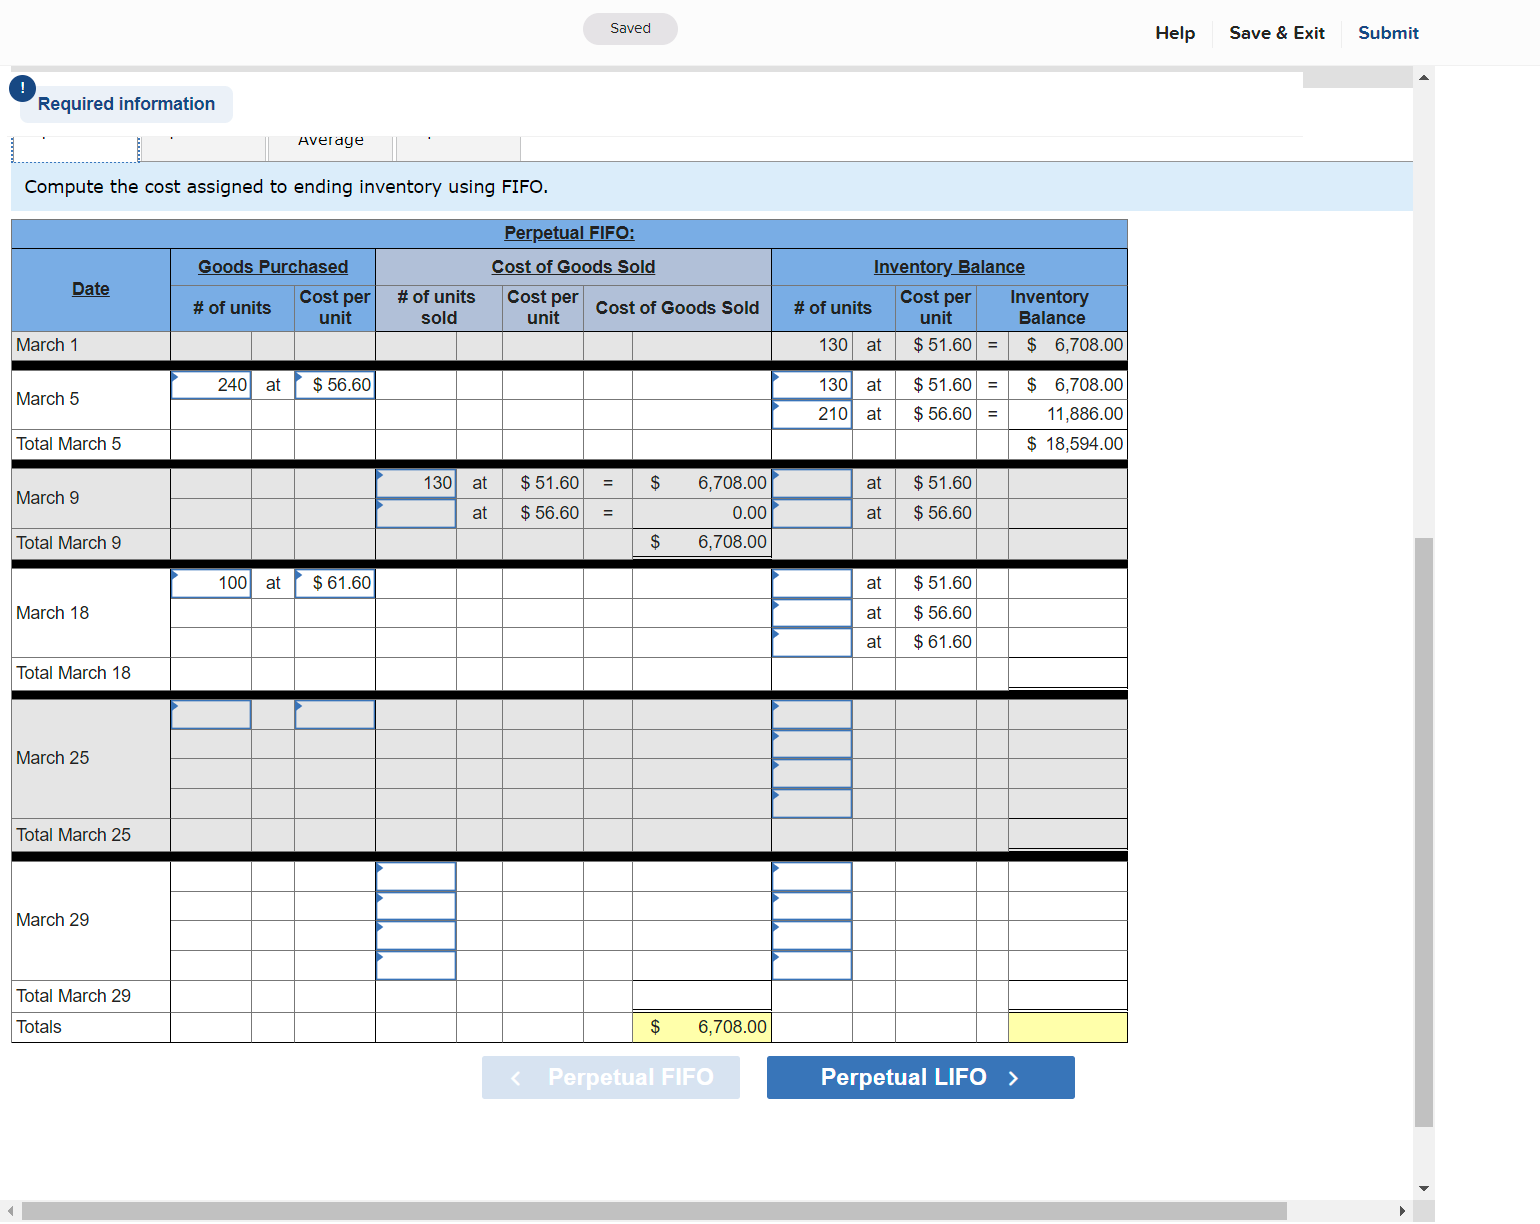Click the yellow Totals inventory balance field
This screenshot has width=1540, height=1224.
coord(1067,1027)
